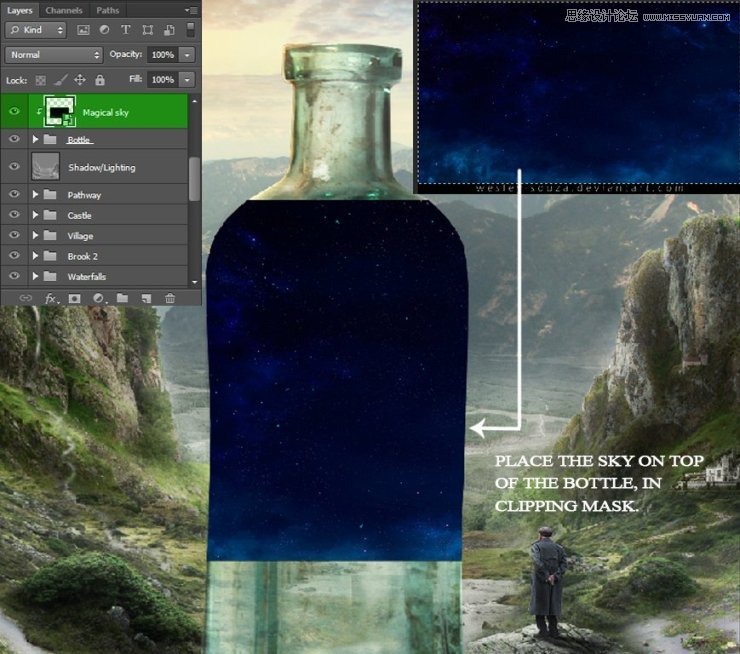
Task: Hide the Bottle group
Action: point(14,139)
